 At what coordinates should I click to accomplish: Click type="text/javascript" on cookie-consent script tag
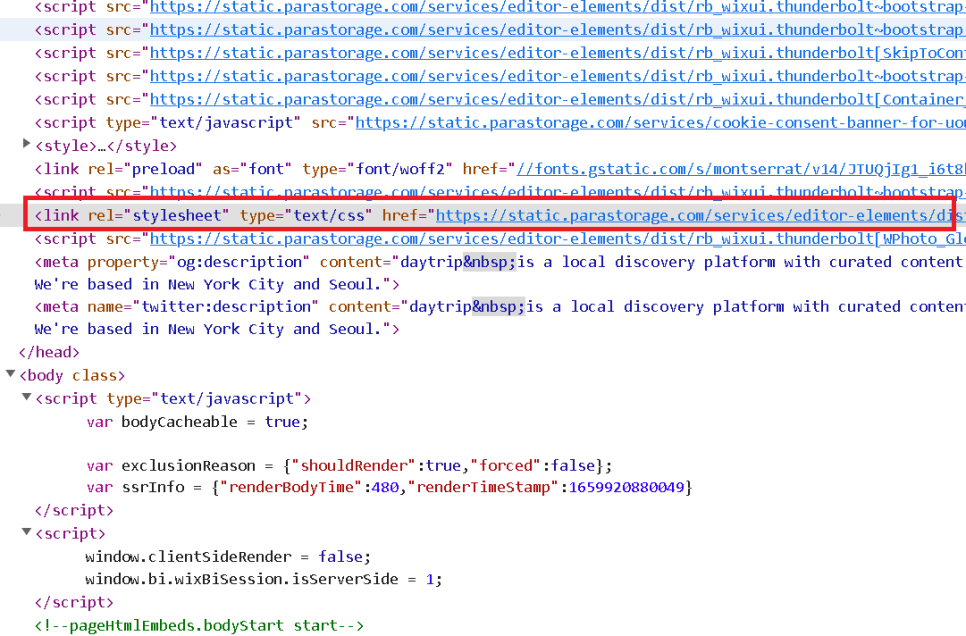click(203, 123)
